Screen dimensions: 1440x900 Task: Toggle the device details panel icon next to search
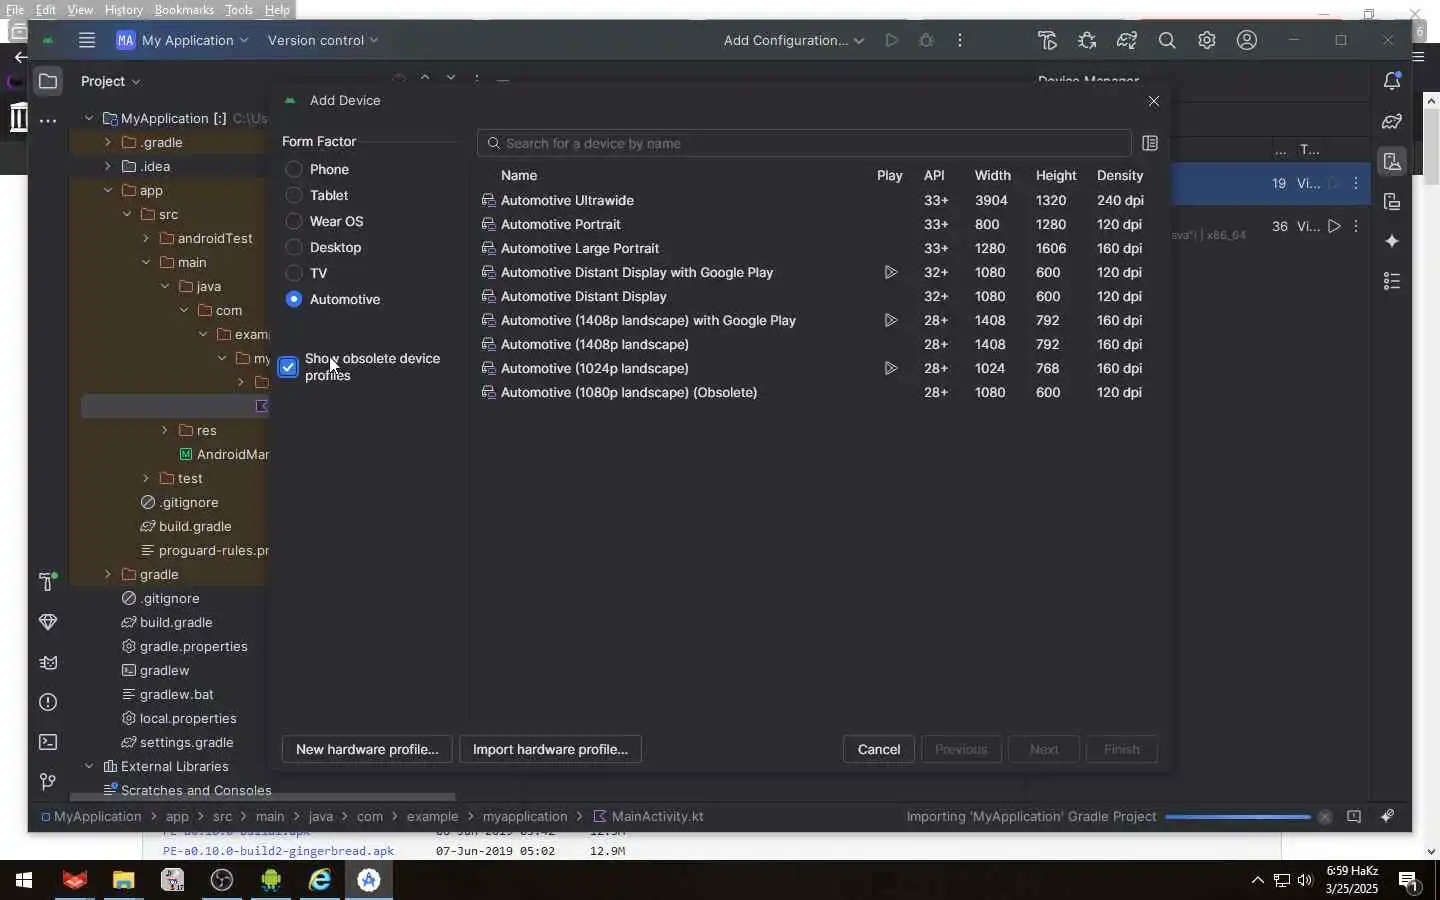1150,144
